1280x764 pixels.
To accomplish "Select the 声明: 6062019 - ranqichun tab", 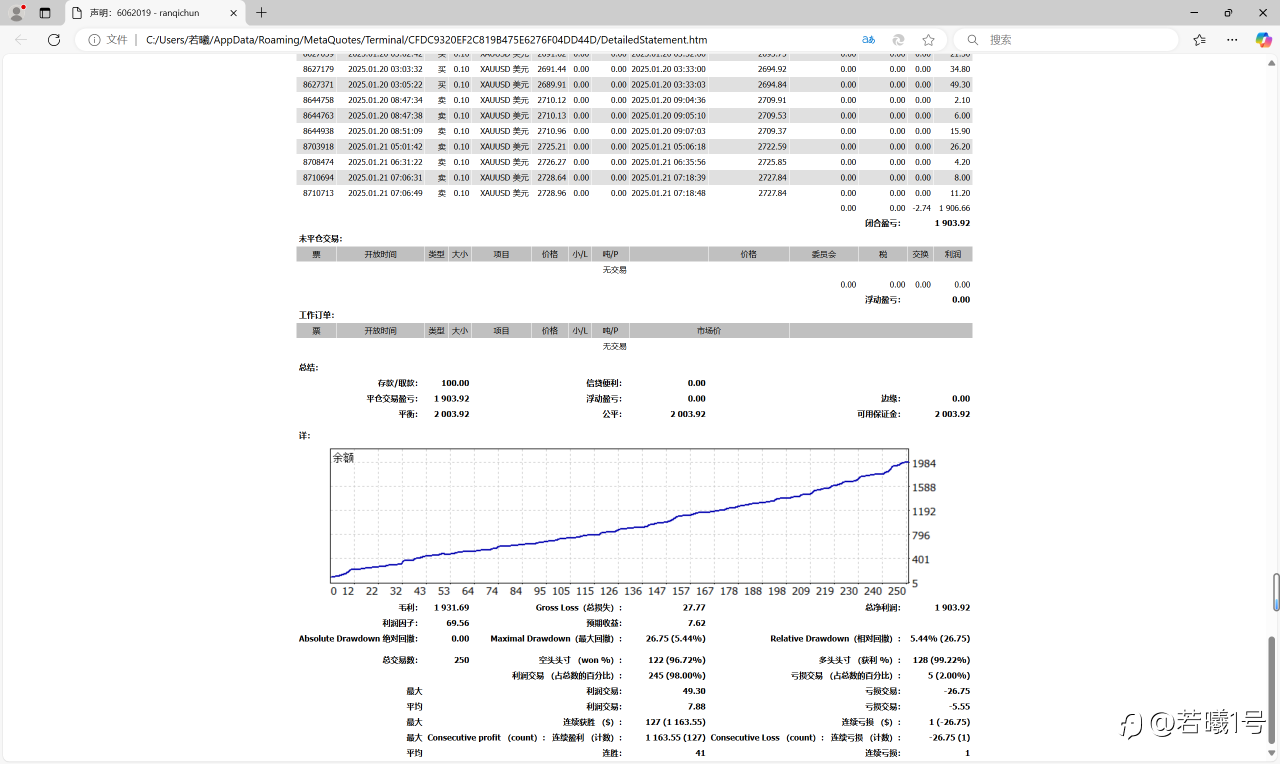I will 150,13.
